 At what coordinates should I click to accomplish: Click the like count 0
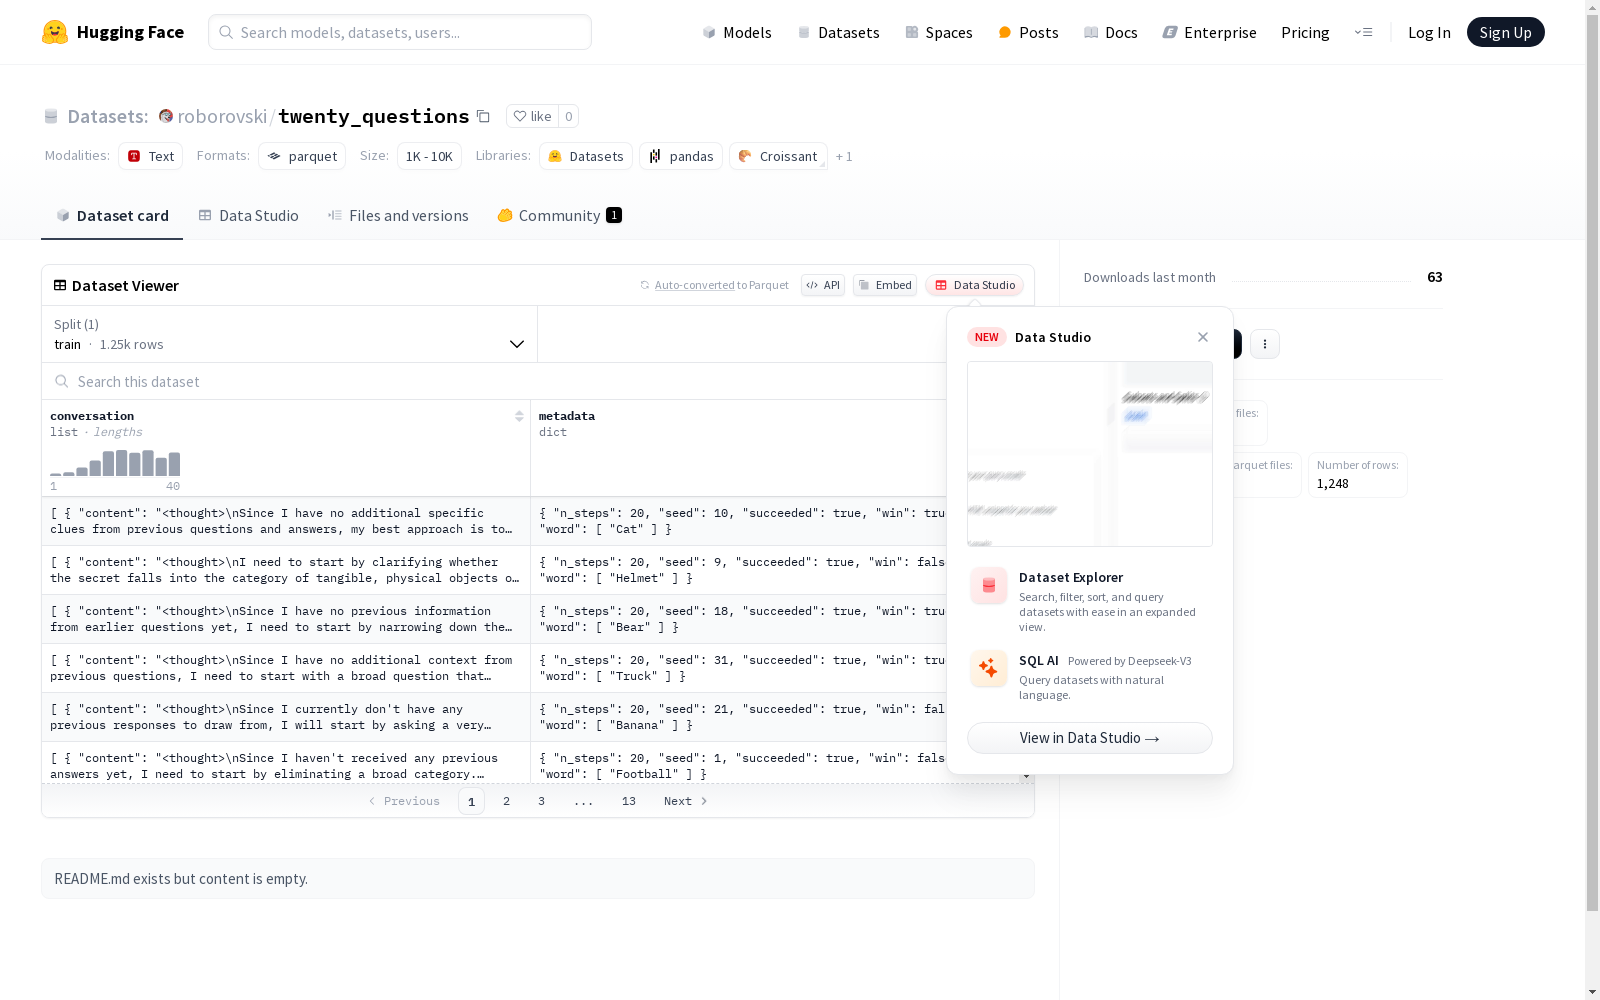pos(568,116)
